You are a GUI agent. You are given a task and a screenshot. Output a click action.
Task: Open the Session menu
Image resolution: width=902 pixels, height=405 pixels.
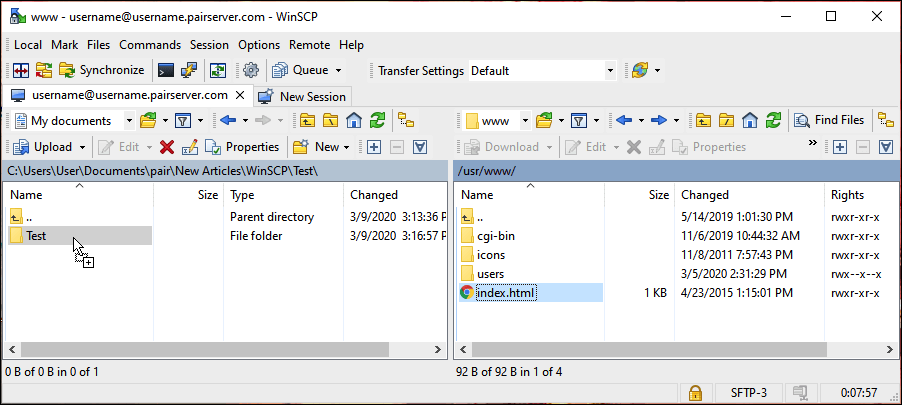(x=209, y=45)
